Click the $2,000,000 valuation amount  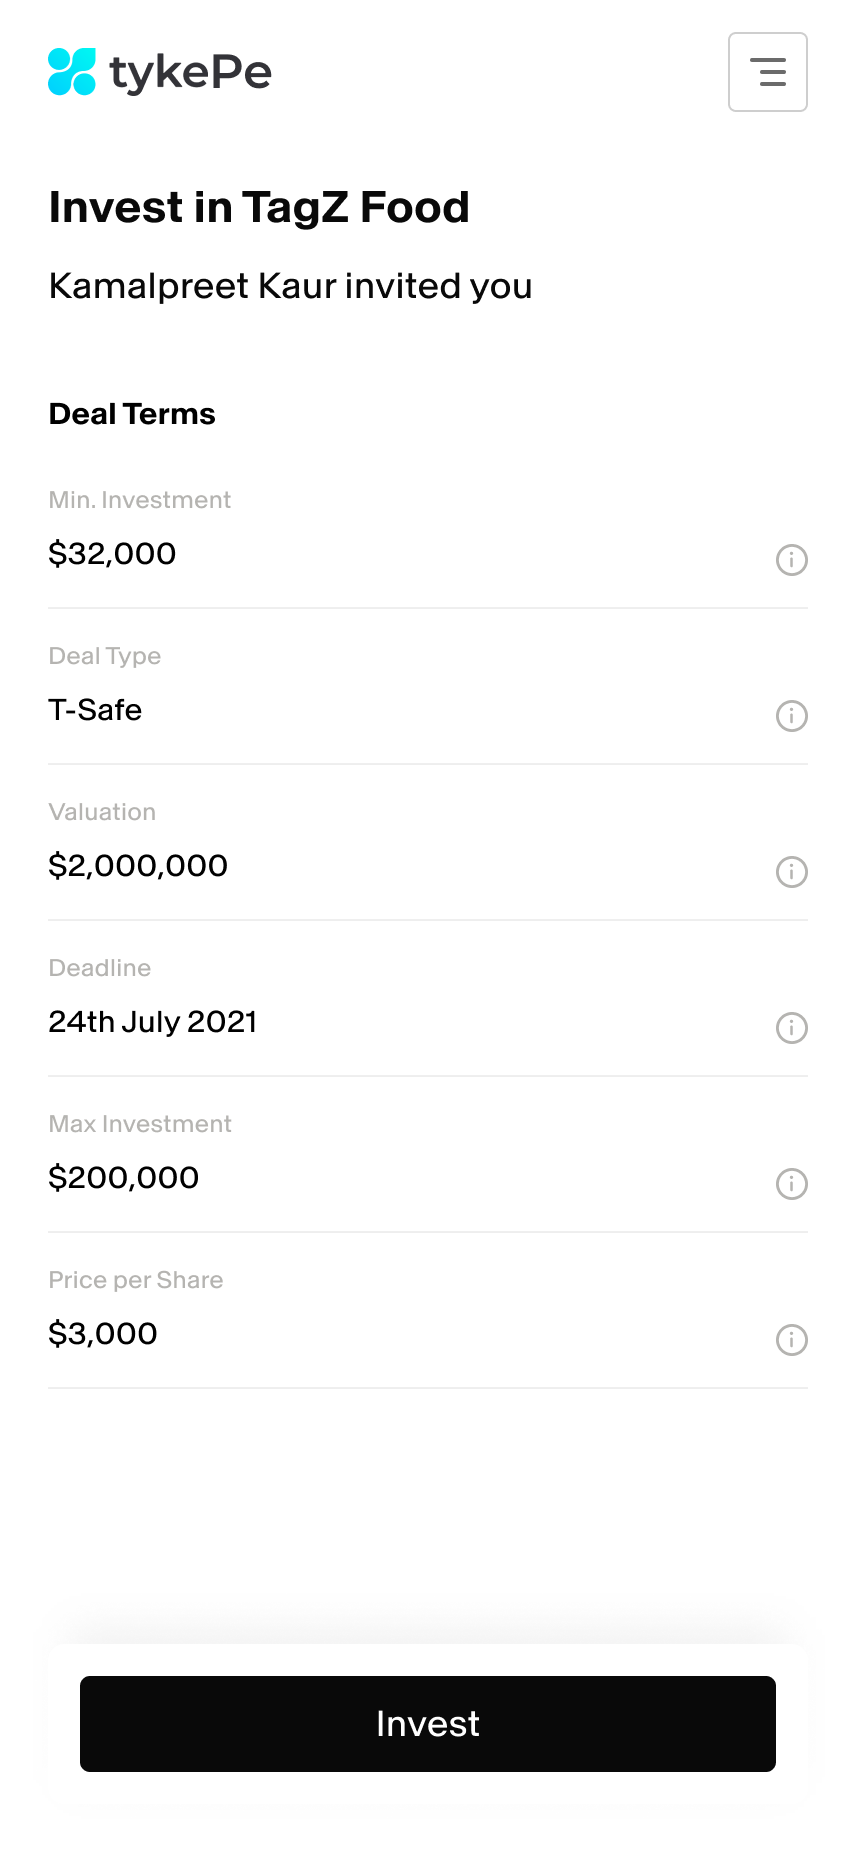click(x=138, y=866)
